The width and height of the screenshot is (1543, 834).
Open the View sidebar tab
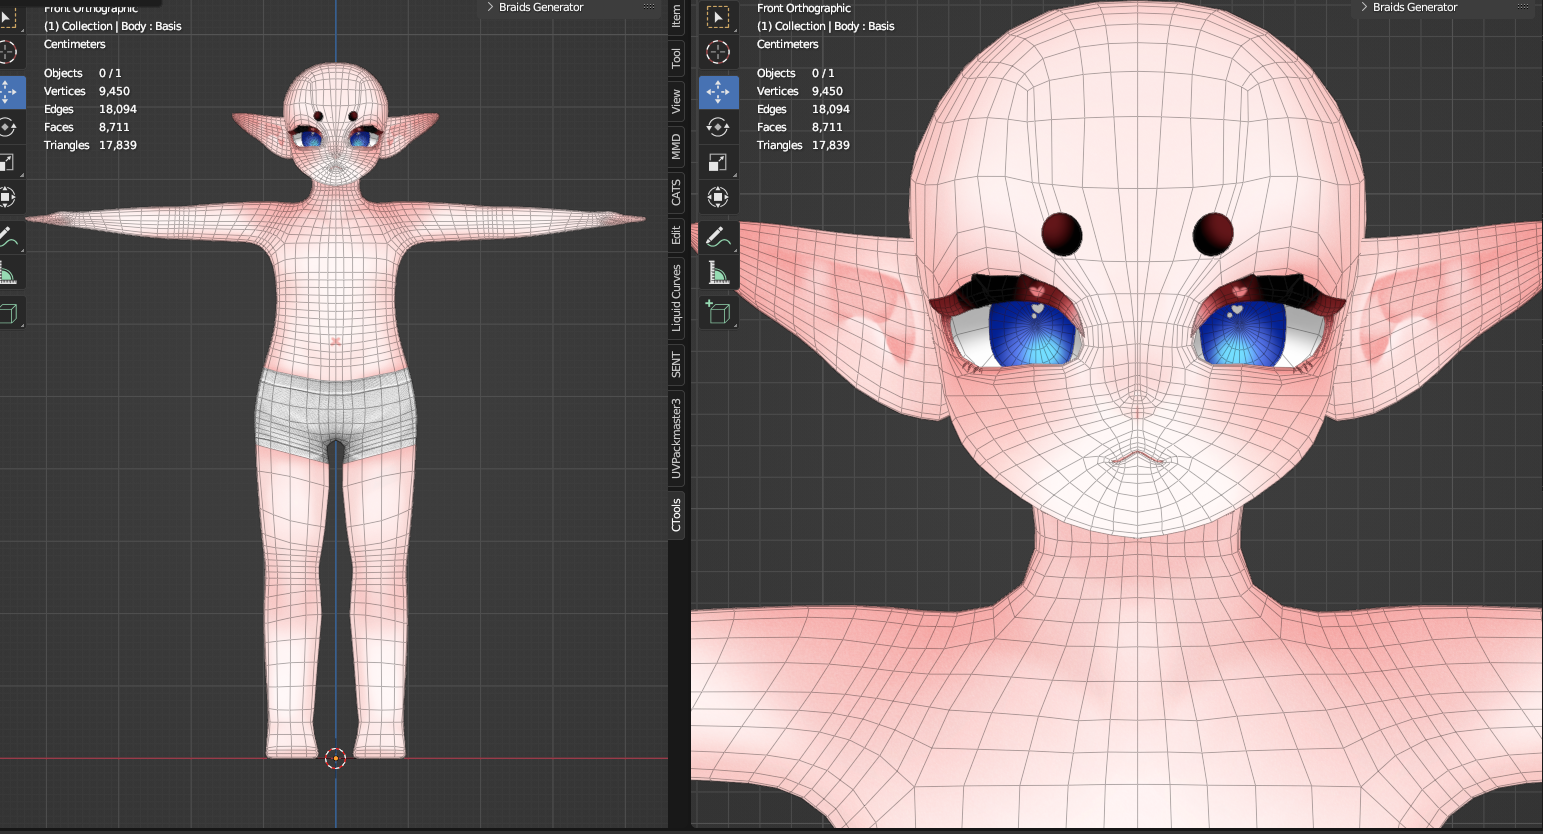click(x=676, y=101)
